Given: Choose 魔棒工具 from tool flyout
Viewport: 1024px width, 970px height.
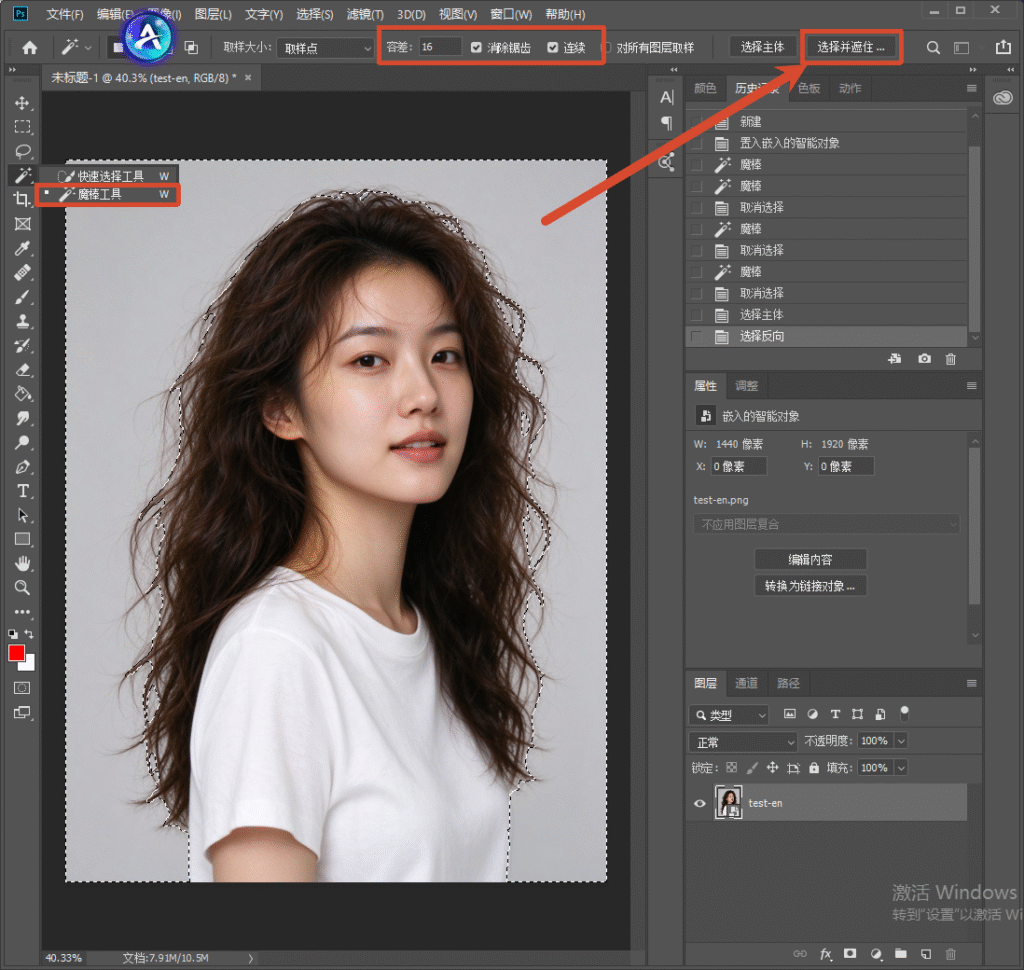Looking at the screenshot, I should 108,195.
